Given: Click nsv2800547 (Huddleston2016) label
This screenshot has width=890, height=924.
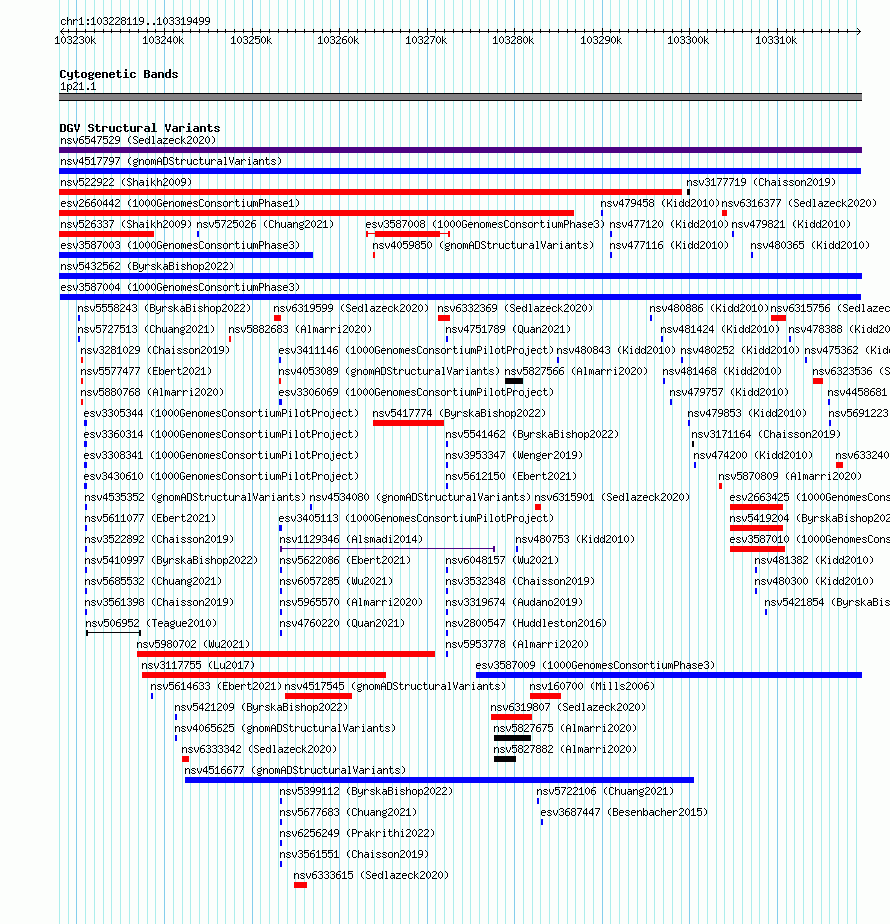Looking at the screenshot, I should point(526,623).
